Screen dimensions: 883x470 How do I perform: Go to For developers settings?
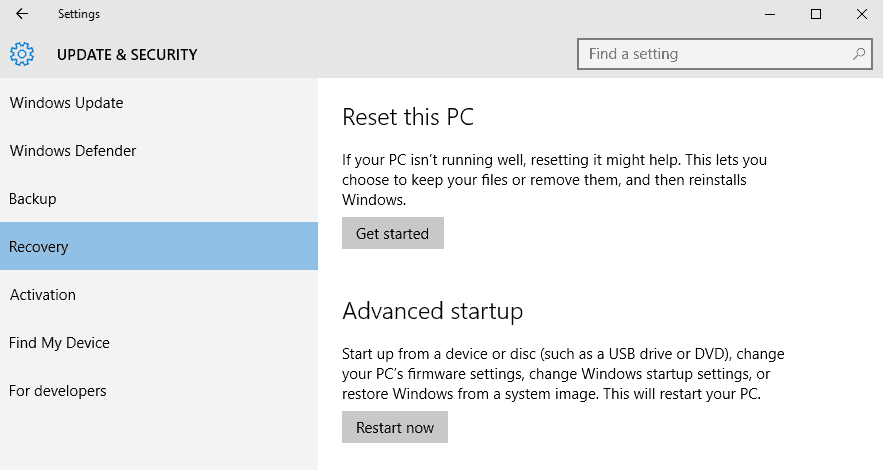pyautogui.click(x=159, y=391)
